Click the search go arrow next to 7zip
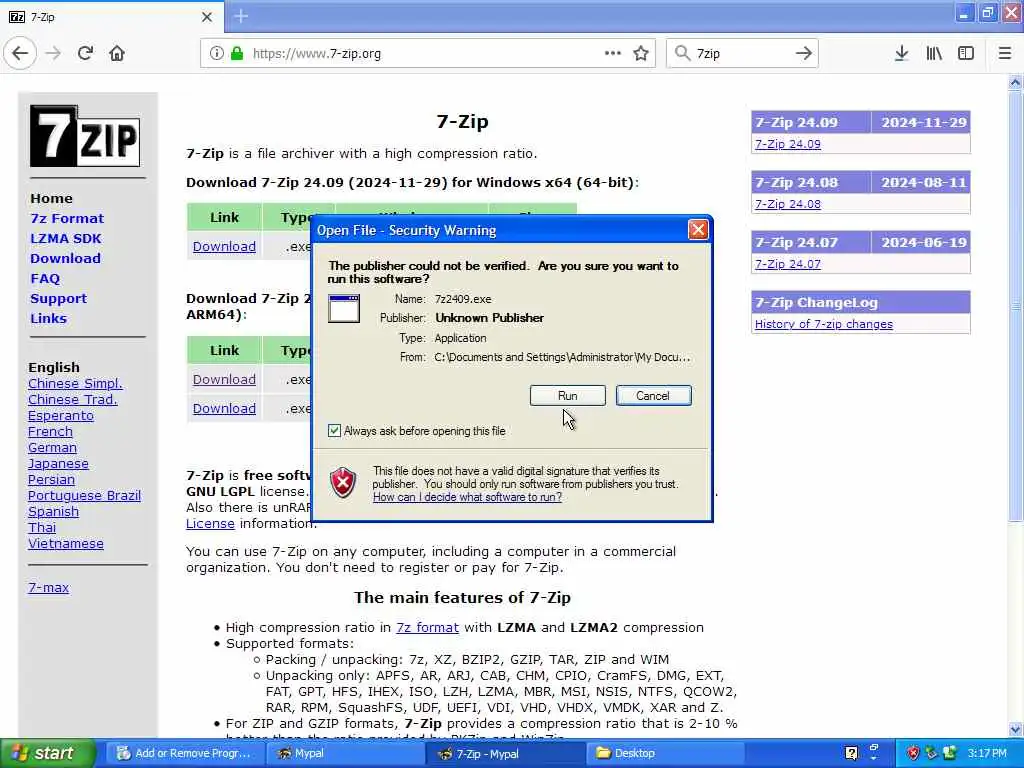 804,53
